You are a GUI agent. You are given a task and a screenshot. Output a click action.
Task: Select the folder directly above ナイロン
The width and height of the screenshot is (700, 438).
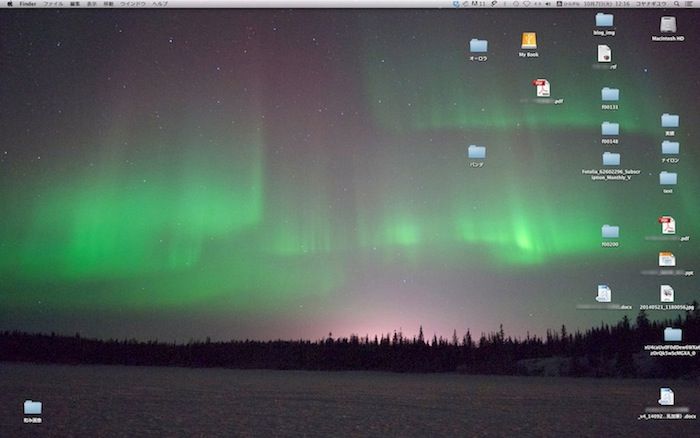pos(670,120)
